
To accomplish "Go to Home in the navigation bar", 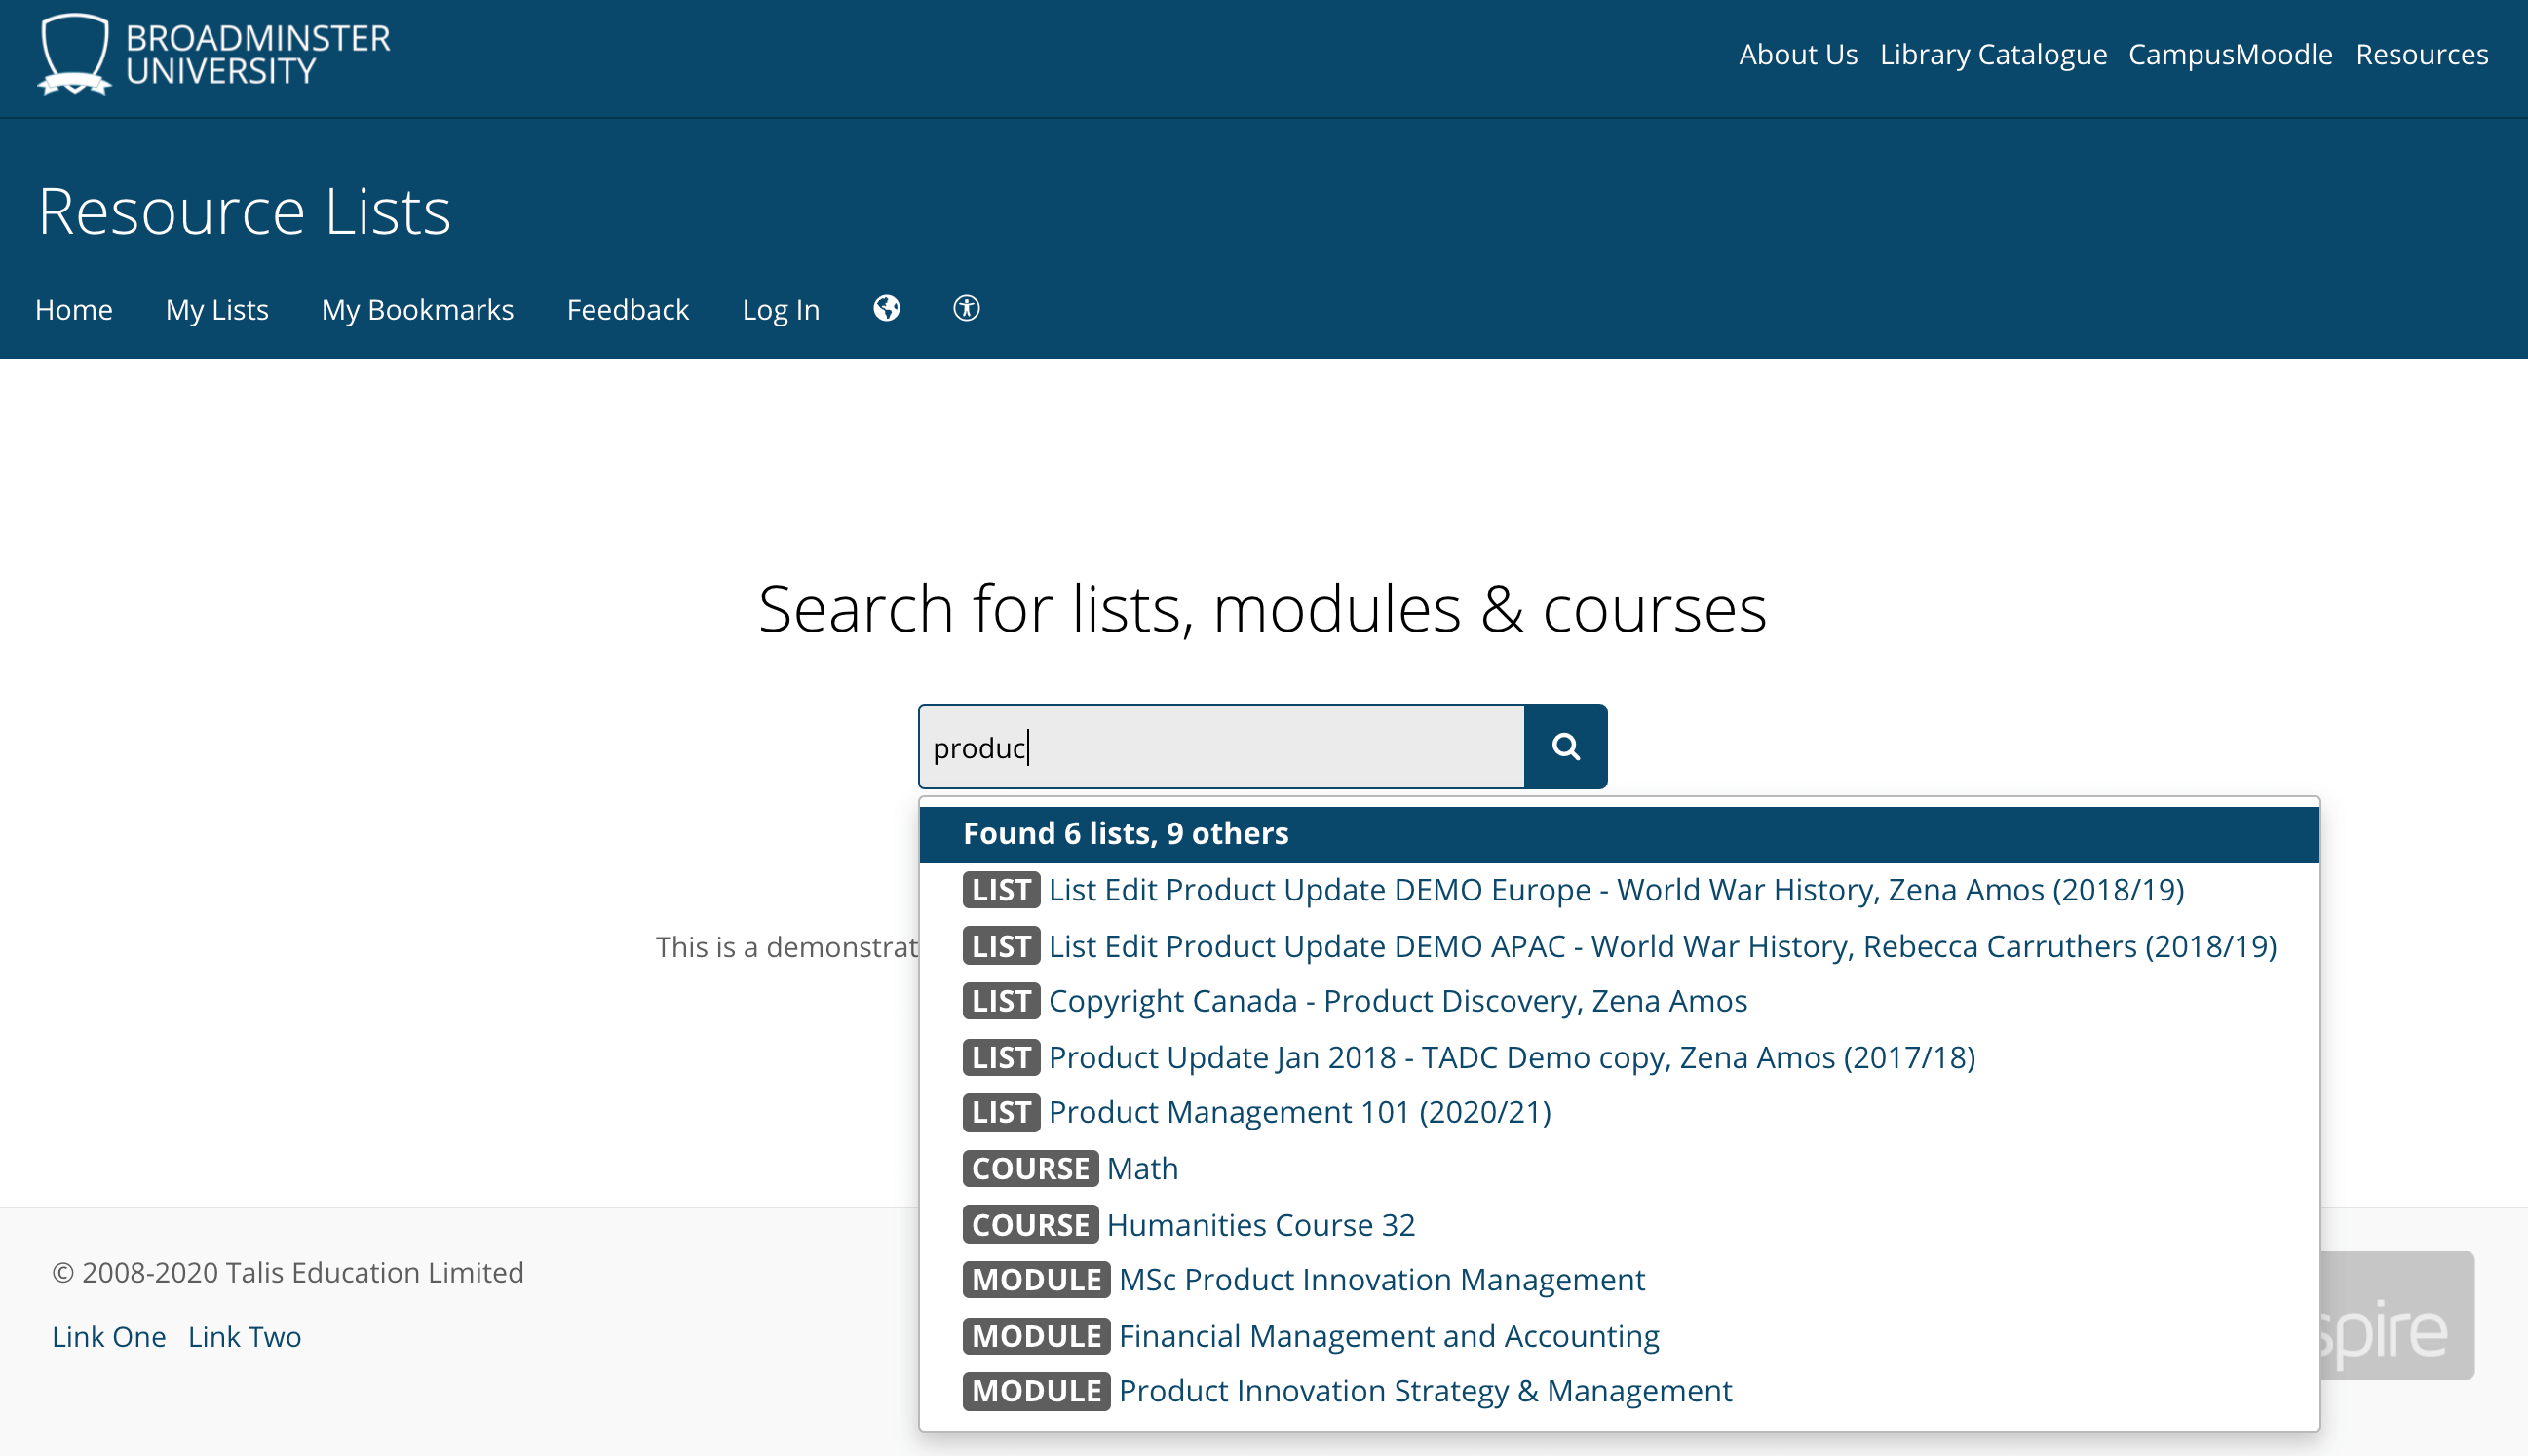I will click(74, 309).
